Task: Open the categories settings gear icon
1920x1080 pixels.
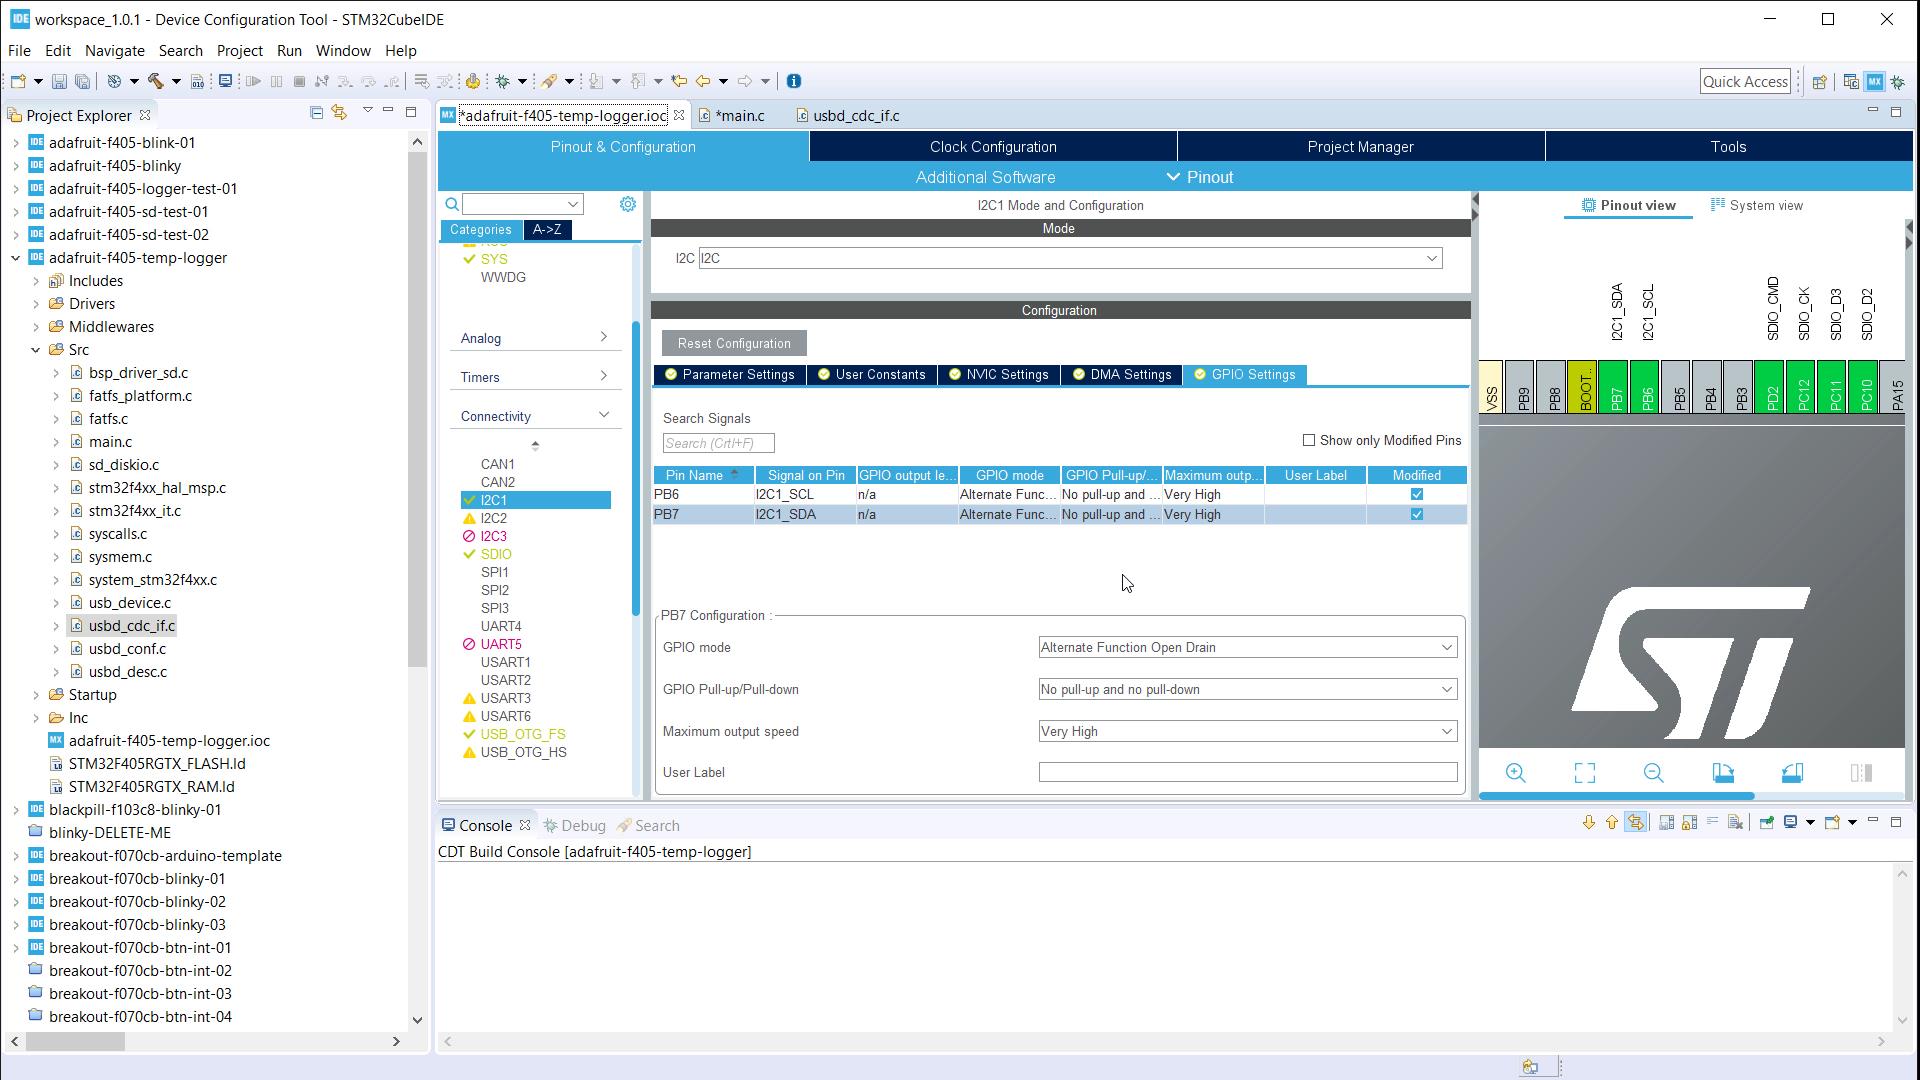Action: (627, 204)
